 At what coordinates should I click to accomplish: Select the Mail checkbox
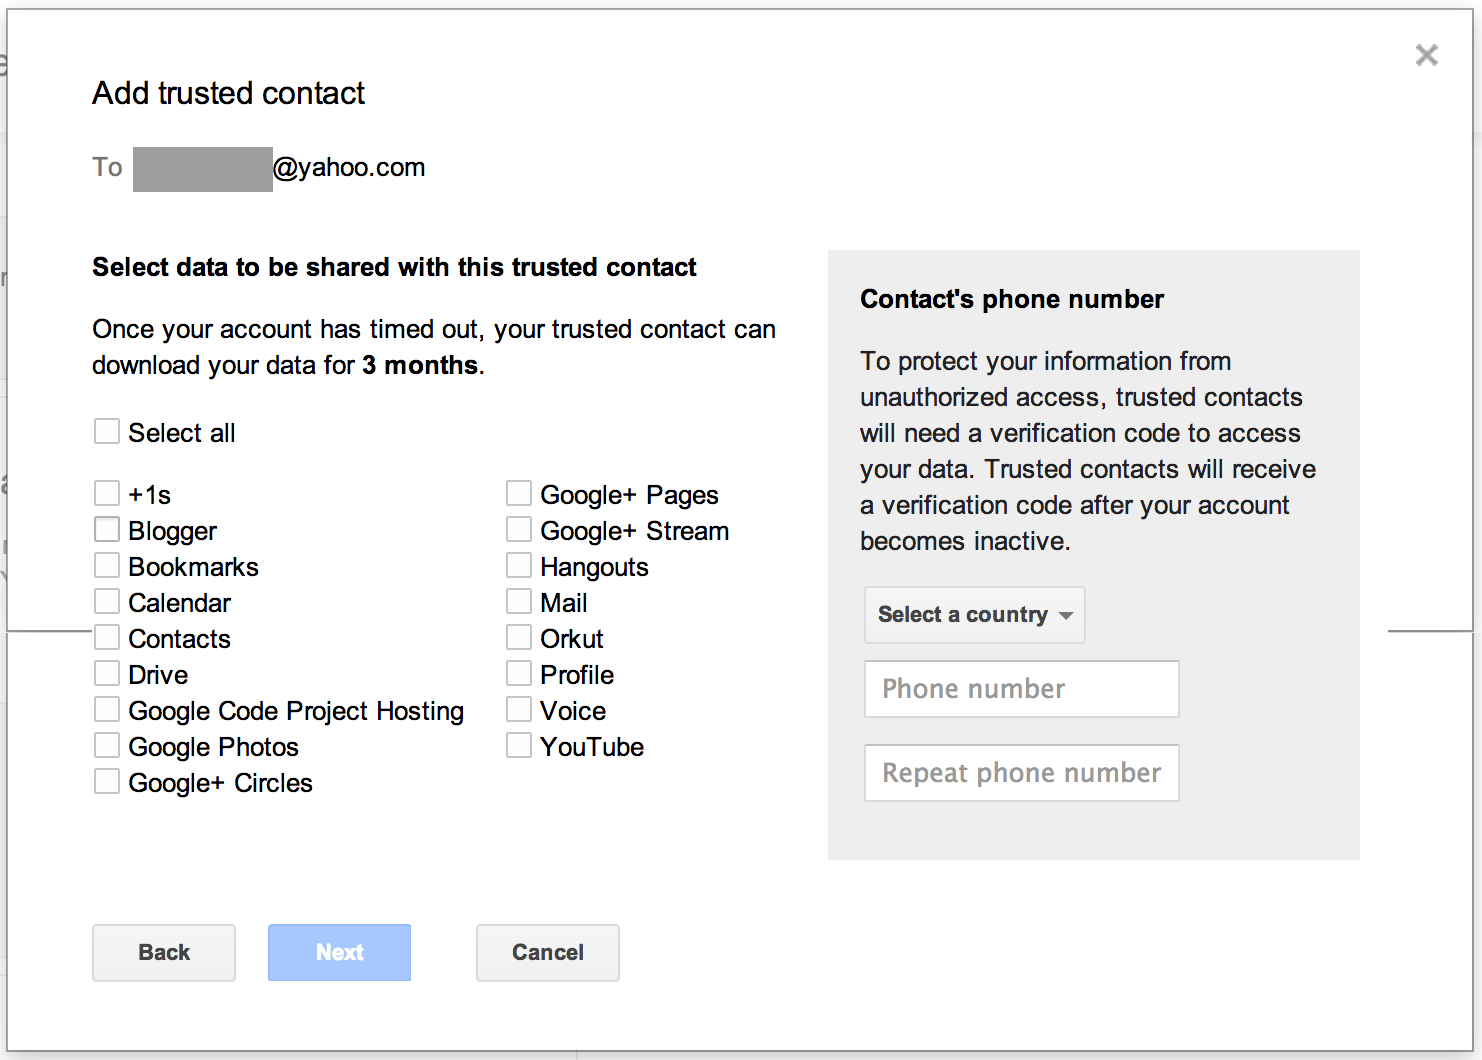518,601
